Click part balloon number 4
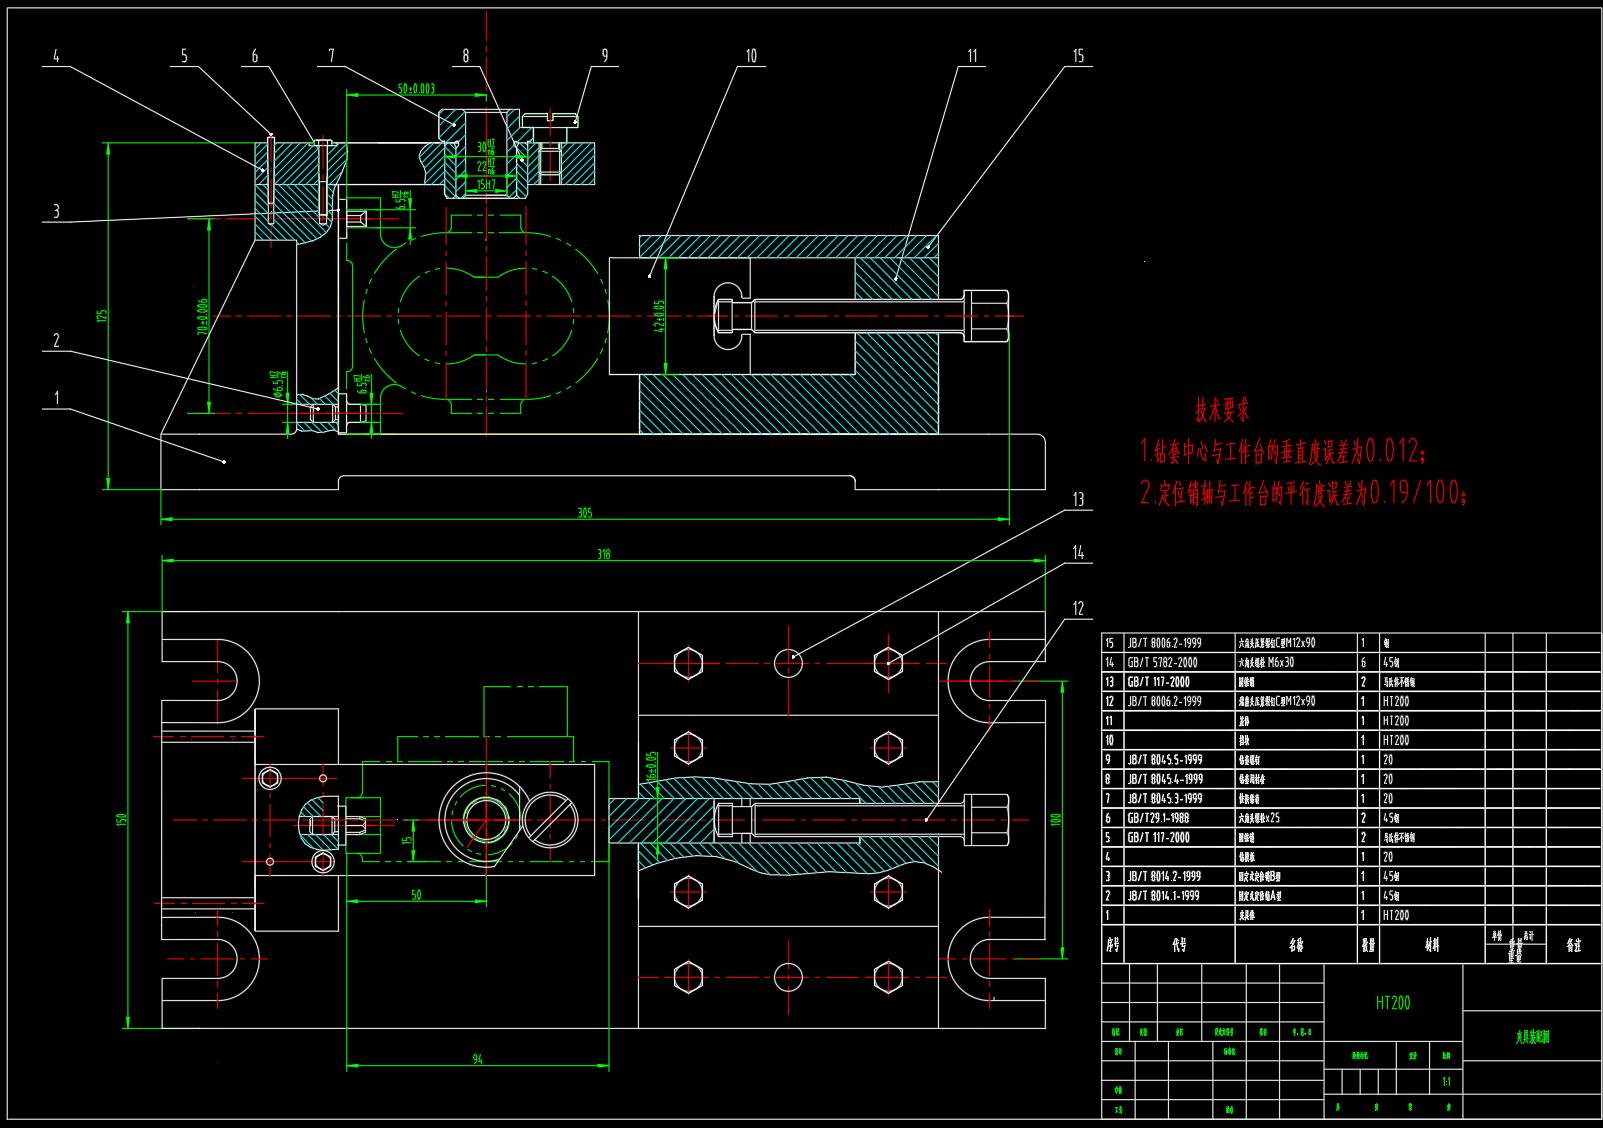The image size is (1603, 1128). click(56, 57)
